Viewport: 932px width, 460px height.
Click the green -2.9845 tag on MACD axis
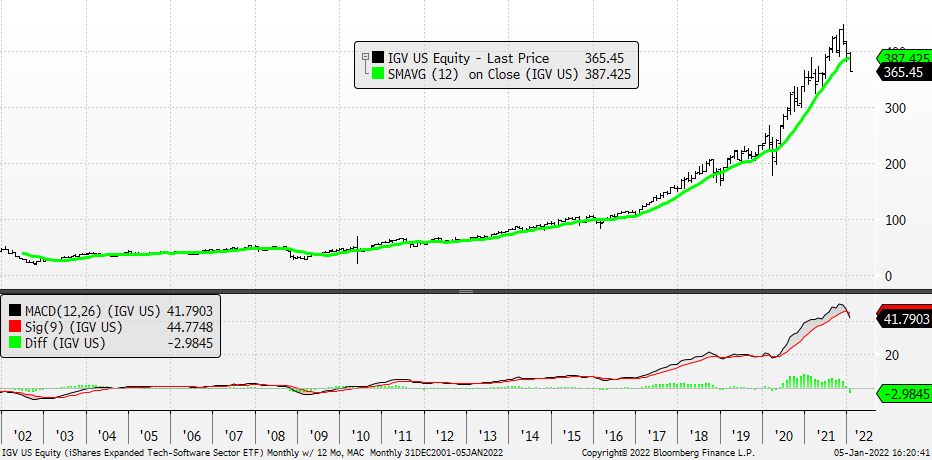(x=903, y=394)
